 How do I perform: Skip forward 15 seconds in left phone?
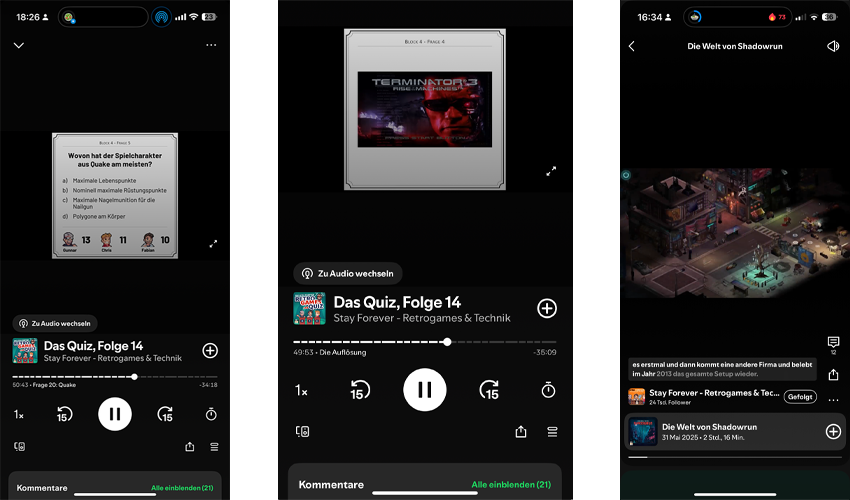click(x=165, y=414)
